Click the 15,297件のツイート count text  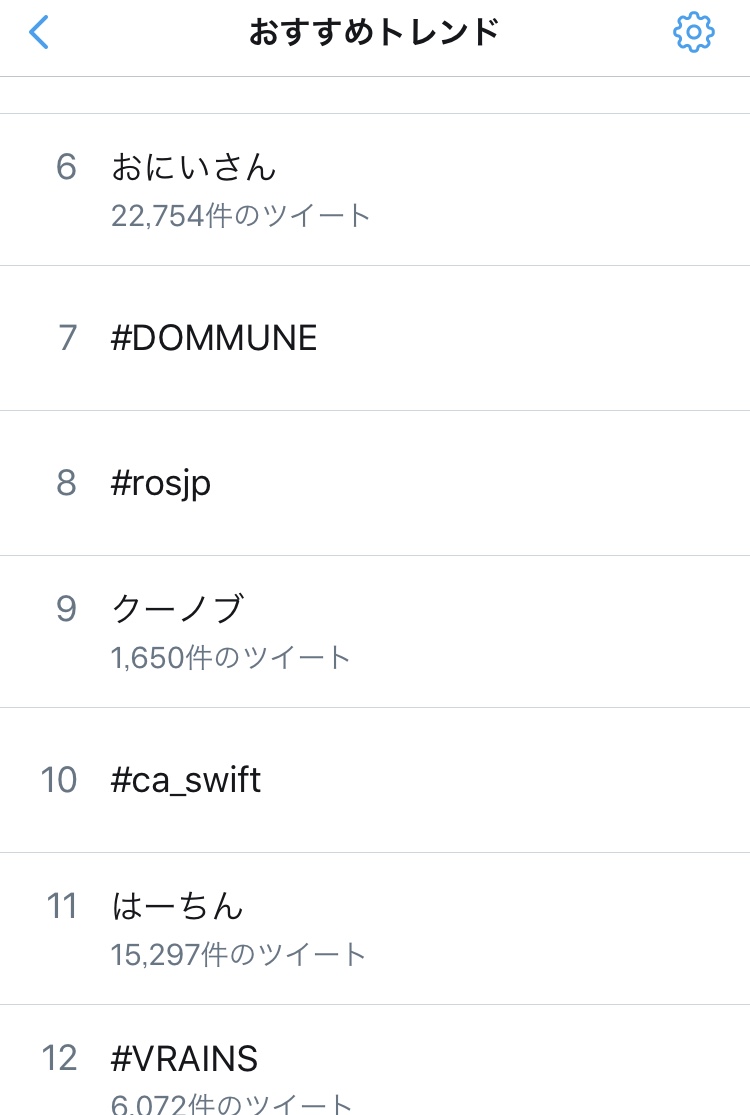239,954
